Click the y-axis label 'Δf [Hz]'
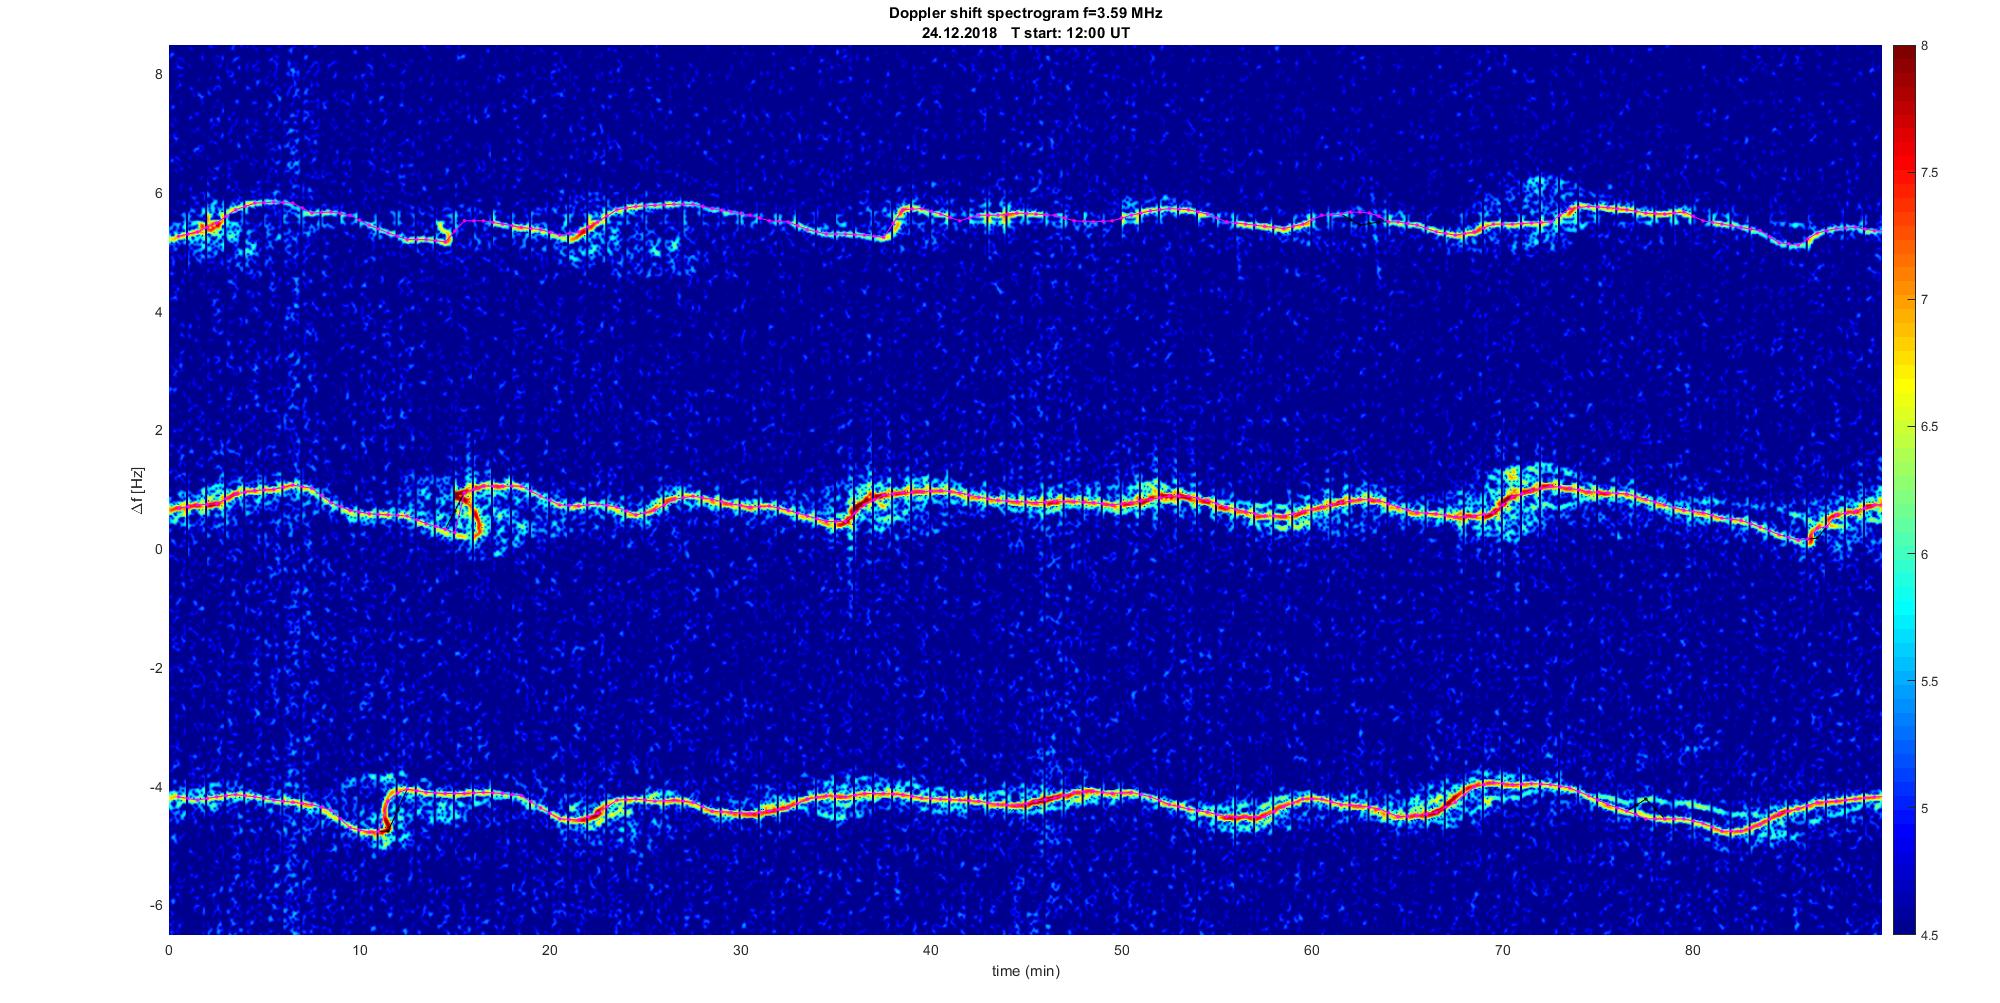This screenshot has width=2000, height=1003. point(138,490)
